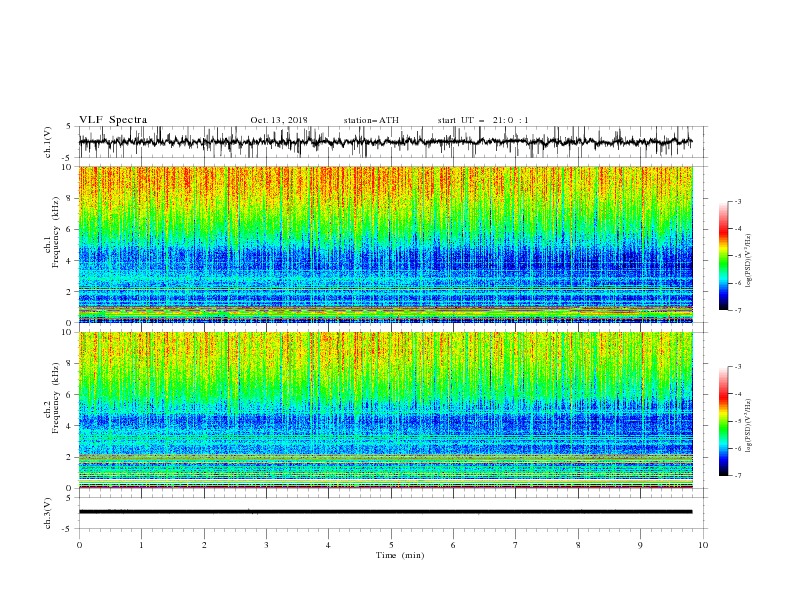Click the ch.1 color bar 'log(PSD)(V²/Hz)' label
This screenshot has width=792, height=612.
pos(749,261)
